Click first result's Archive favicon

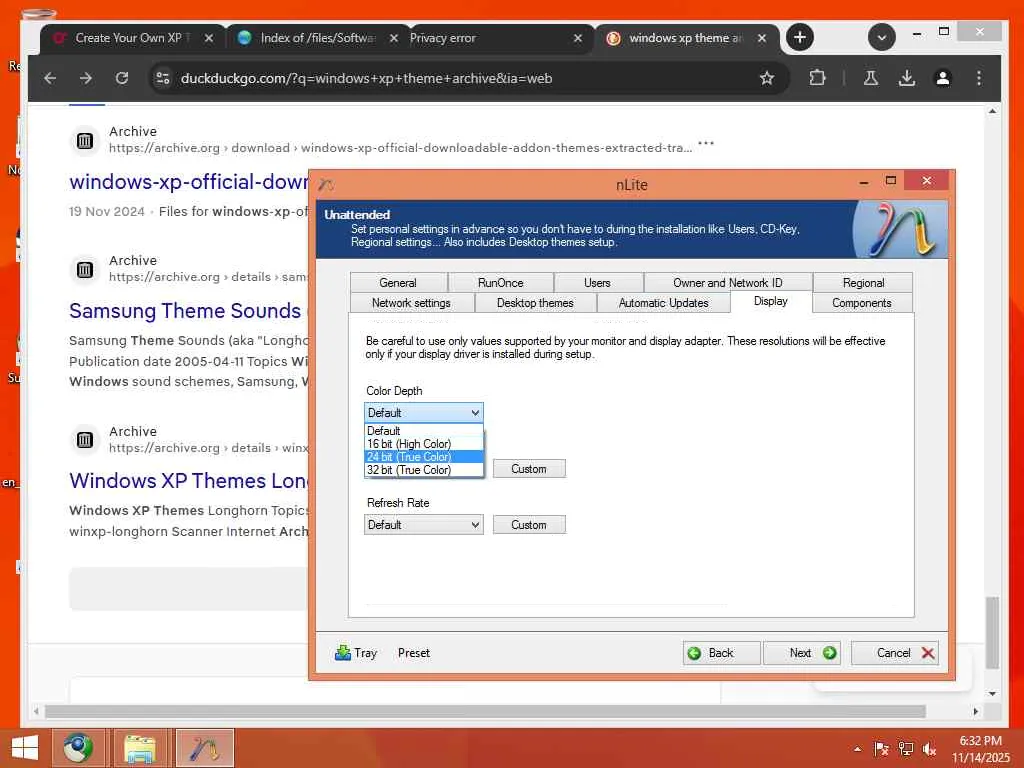tap(85, 140)
